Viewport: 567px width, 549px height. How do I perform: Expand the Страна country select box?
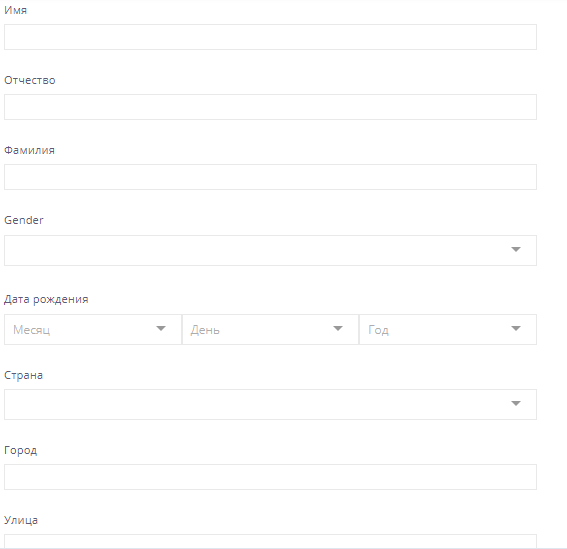(x=270, y=404)
